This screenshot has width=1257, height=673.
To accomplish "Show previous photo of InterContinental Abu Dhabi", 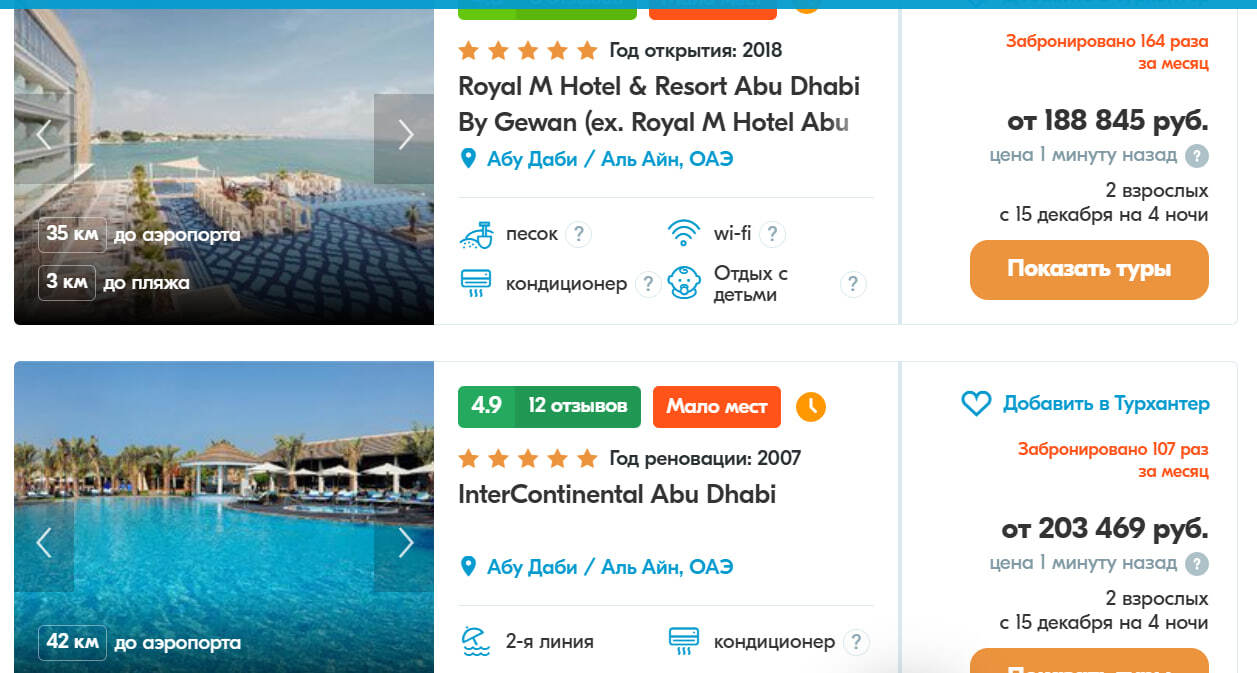I will tap(44, 543).
